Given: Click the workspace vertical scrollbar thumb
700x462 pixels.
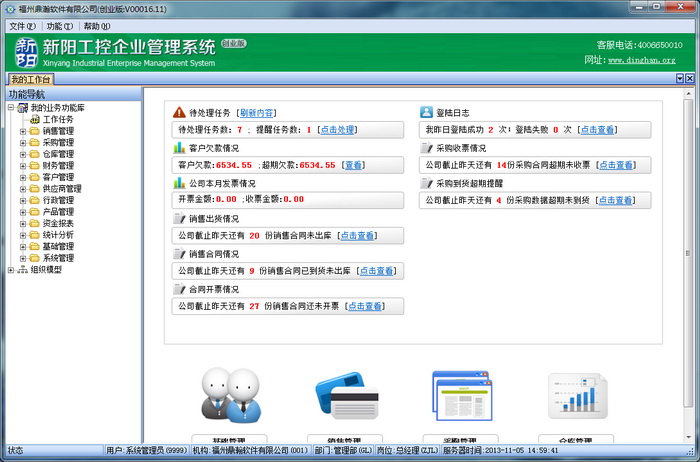Looking at the screenshot, I should [688, 253].
